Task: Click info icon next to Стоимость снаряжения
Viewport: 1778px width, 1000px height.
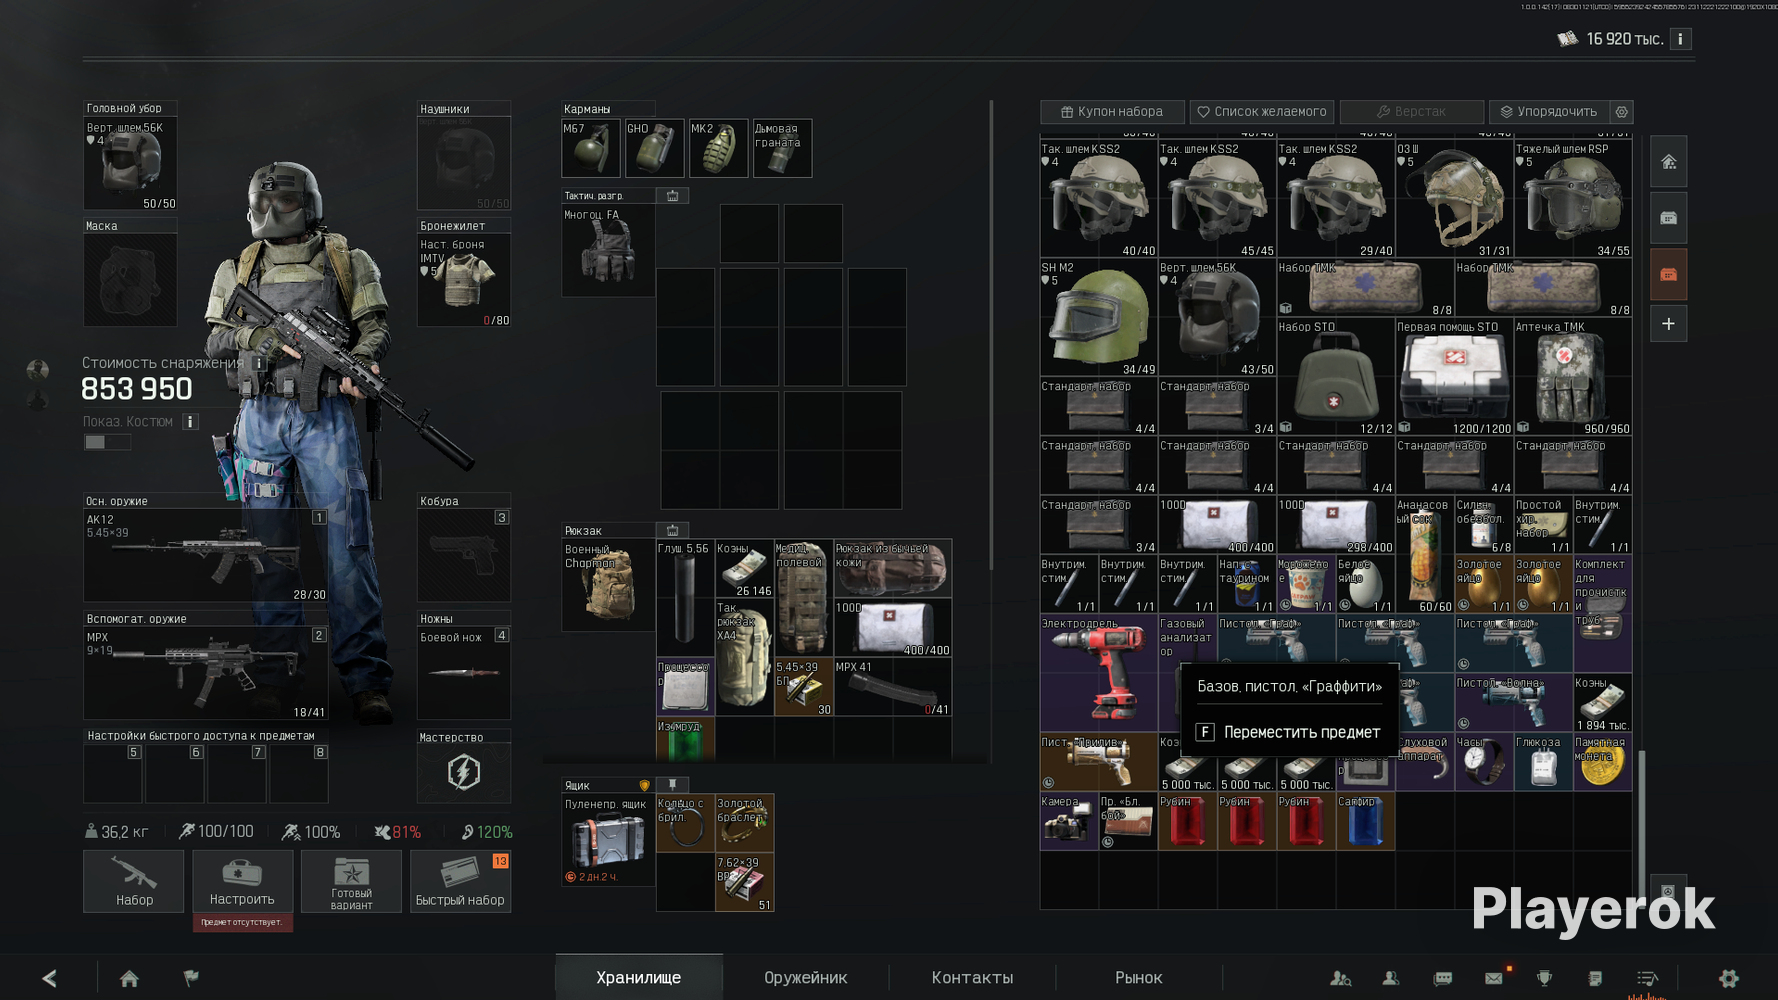Action: [x=259, y=363]
